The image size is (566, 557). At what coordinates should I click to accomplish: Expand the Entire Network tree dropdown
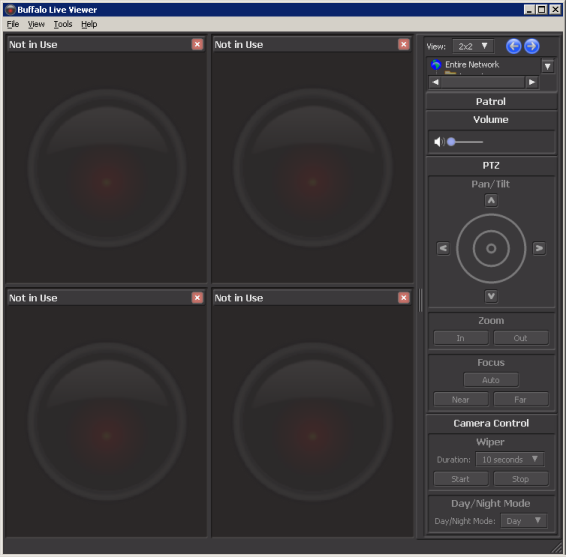(x=548, y=66)
